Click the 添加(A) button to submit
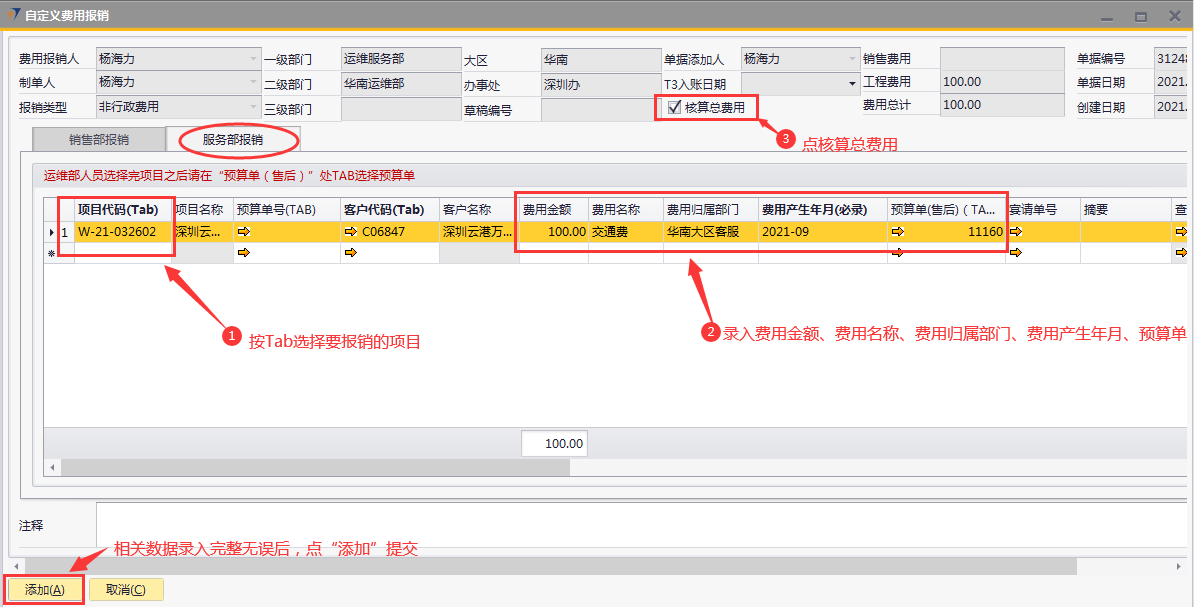Screen dimensions: 1194x607 (x=45, y=590)
